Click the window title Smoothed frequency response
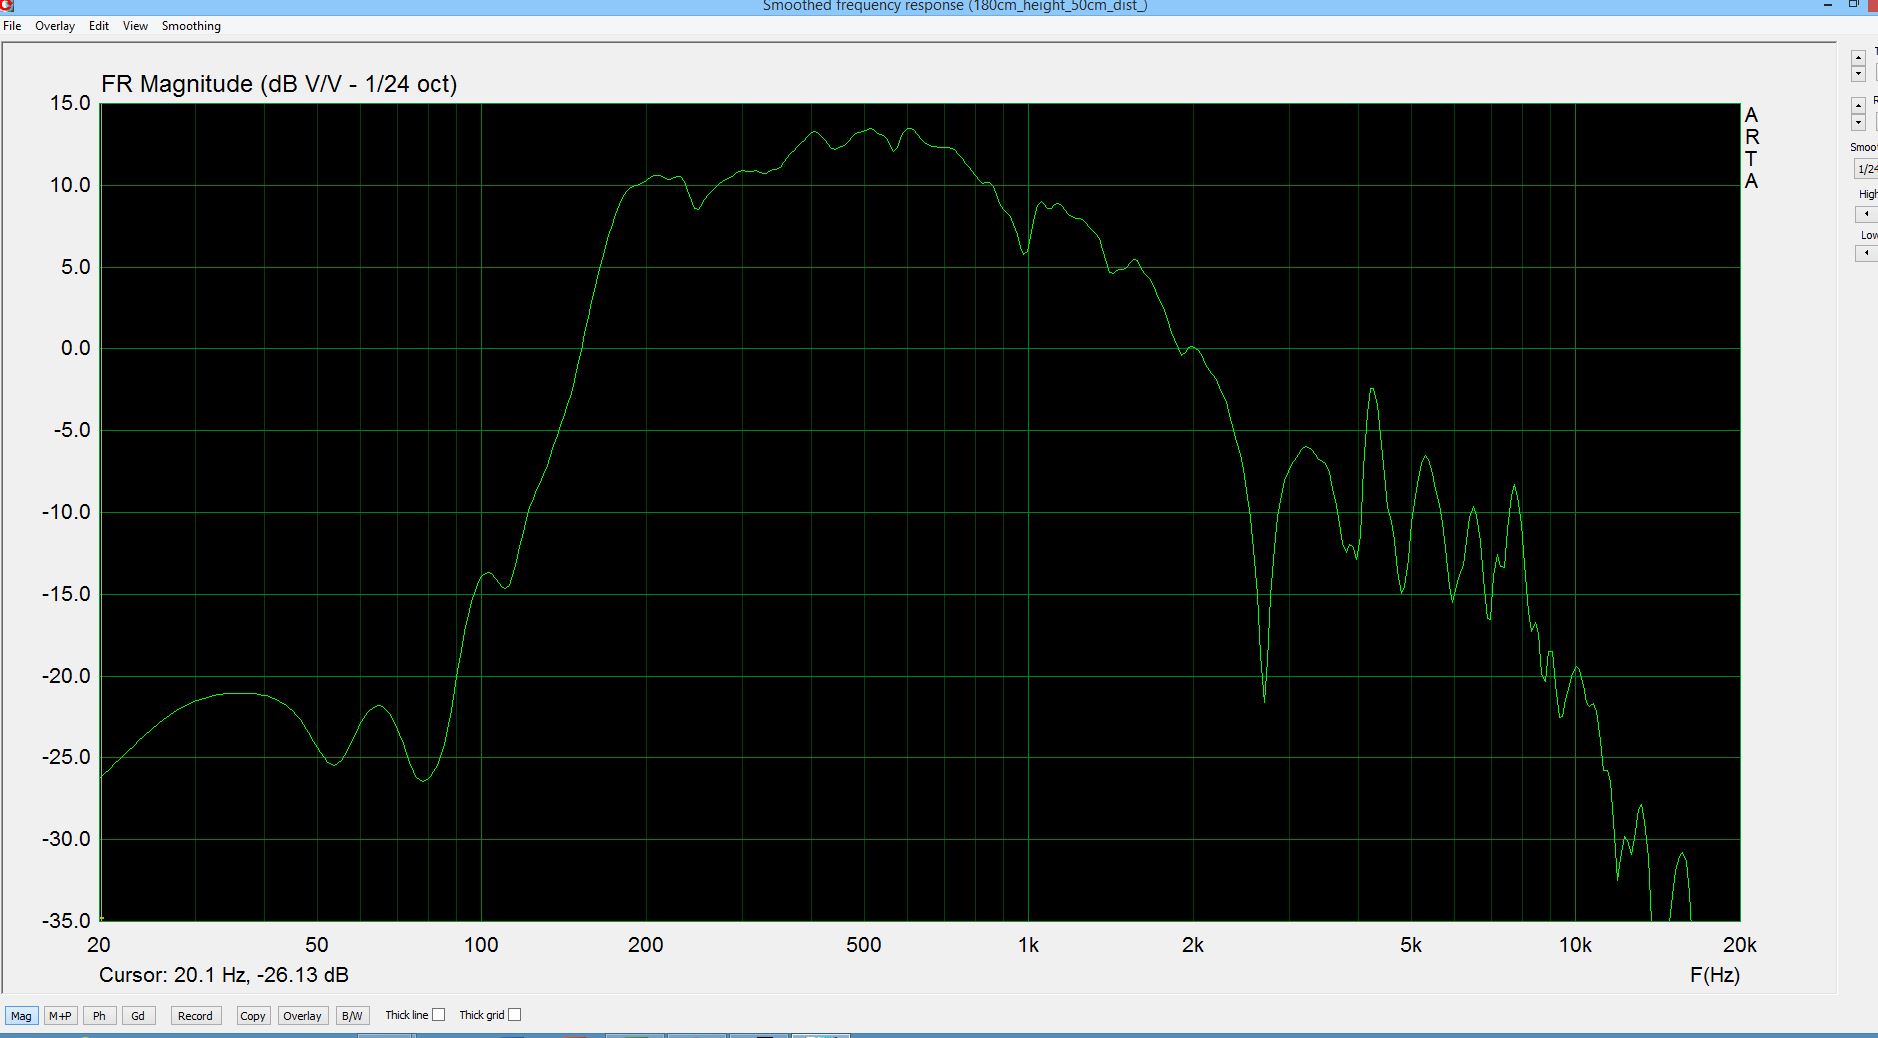 [955, 6]
